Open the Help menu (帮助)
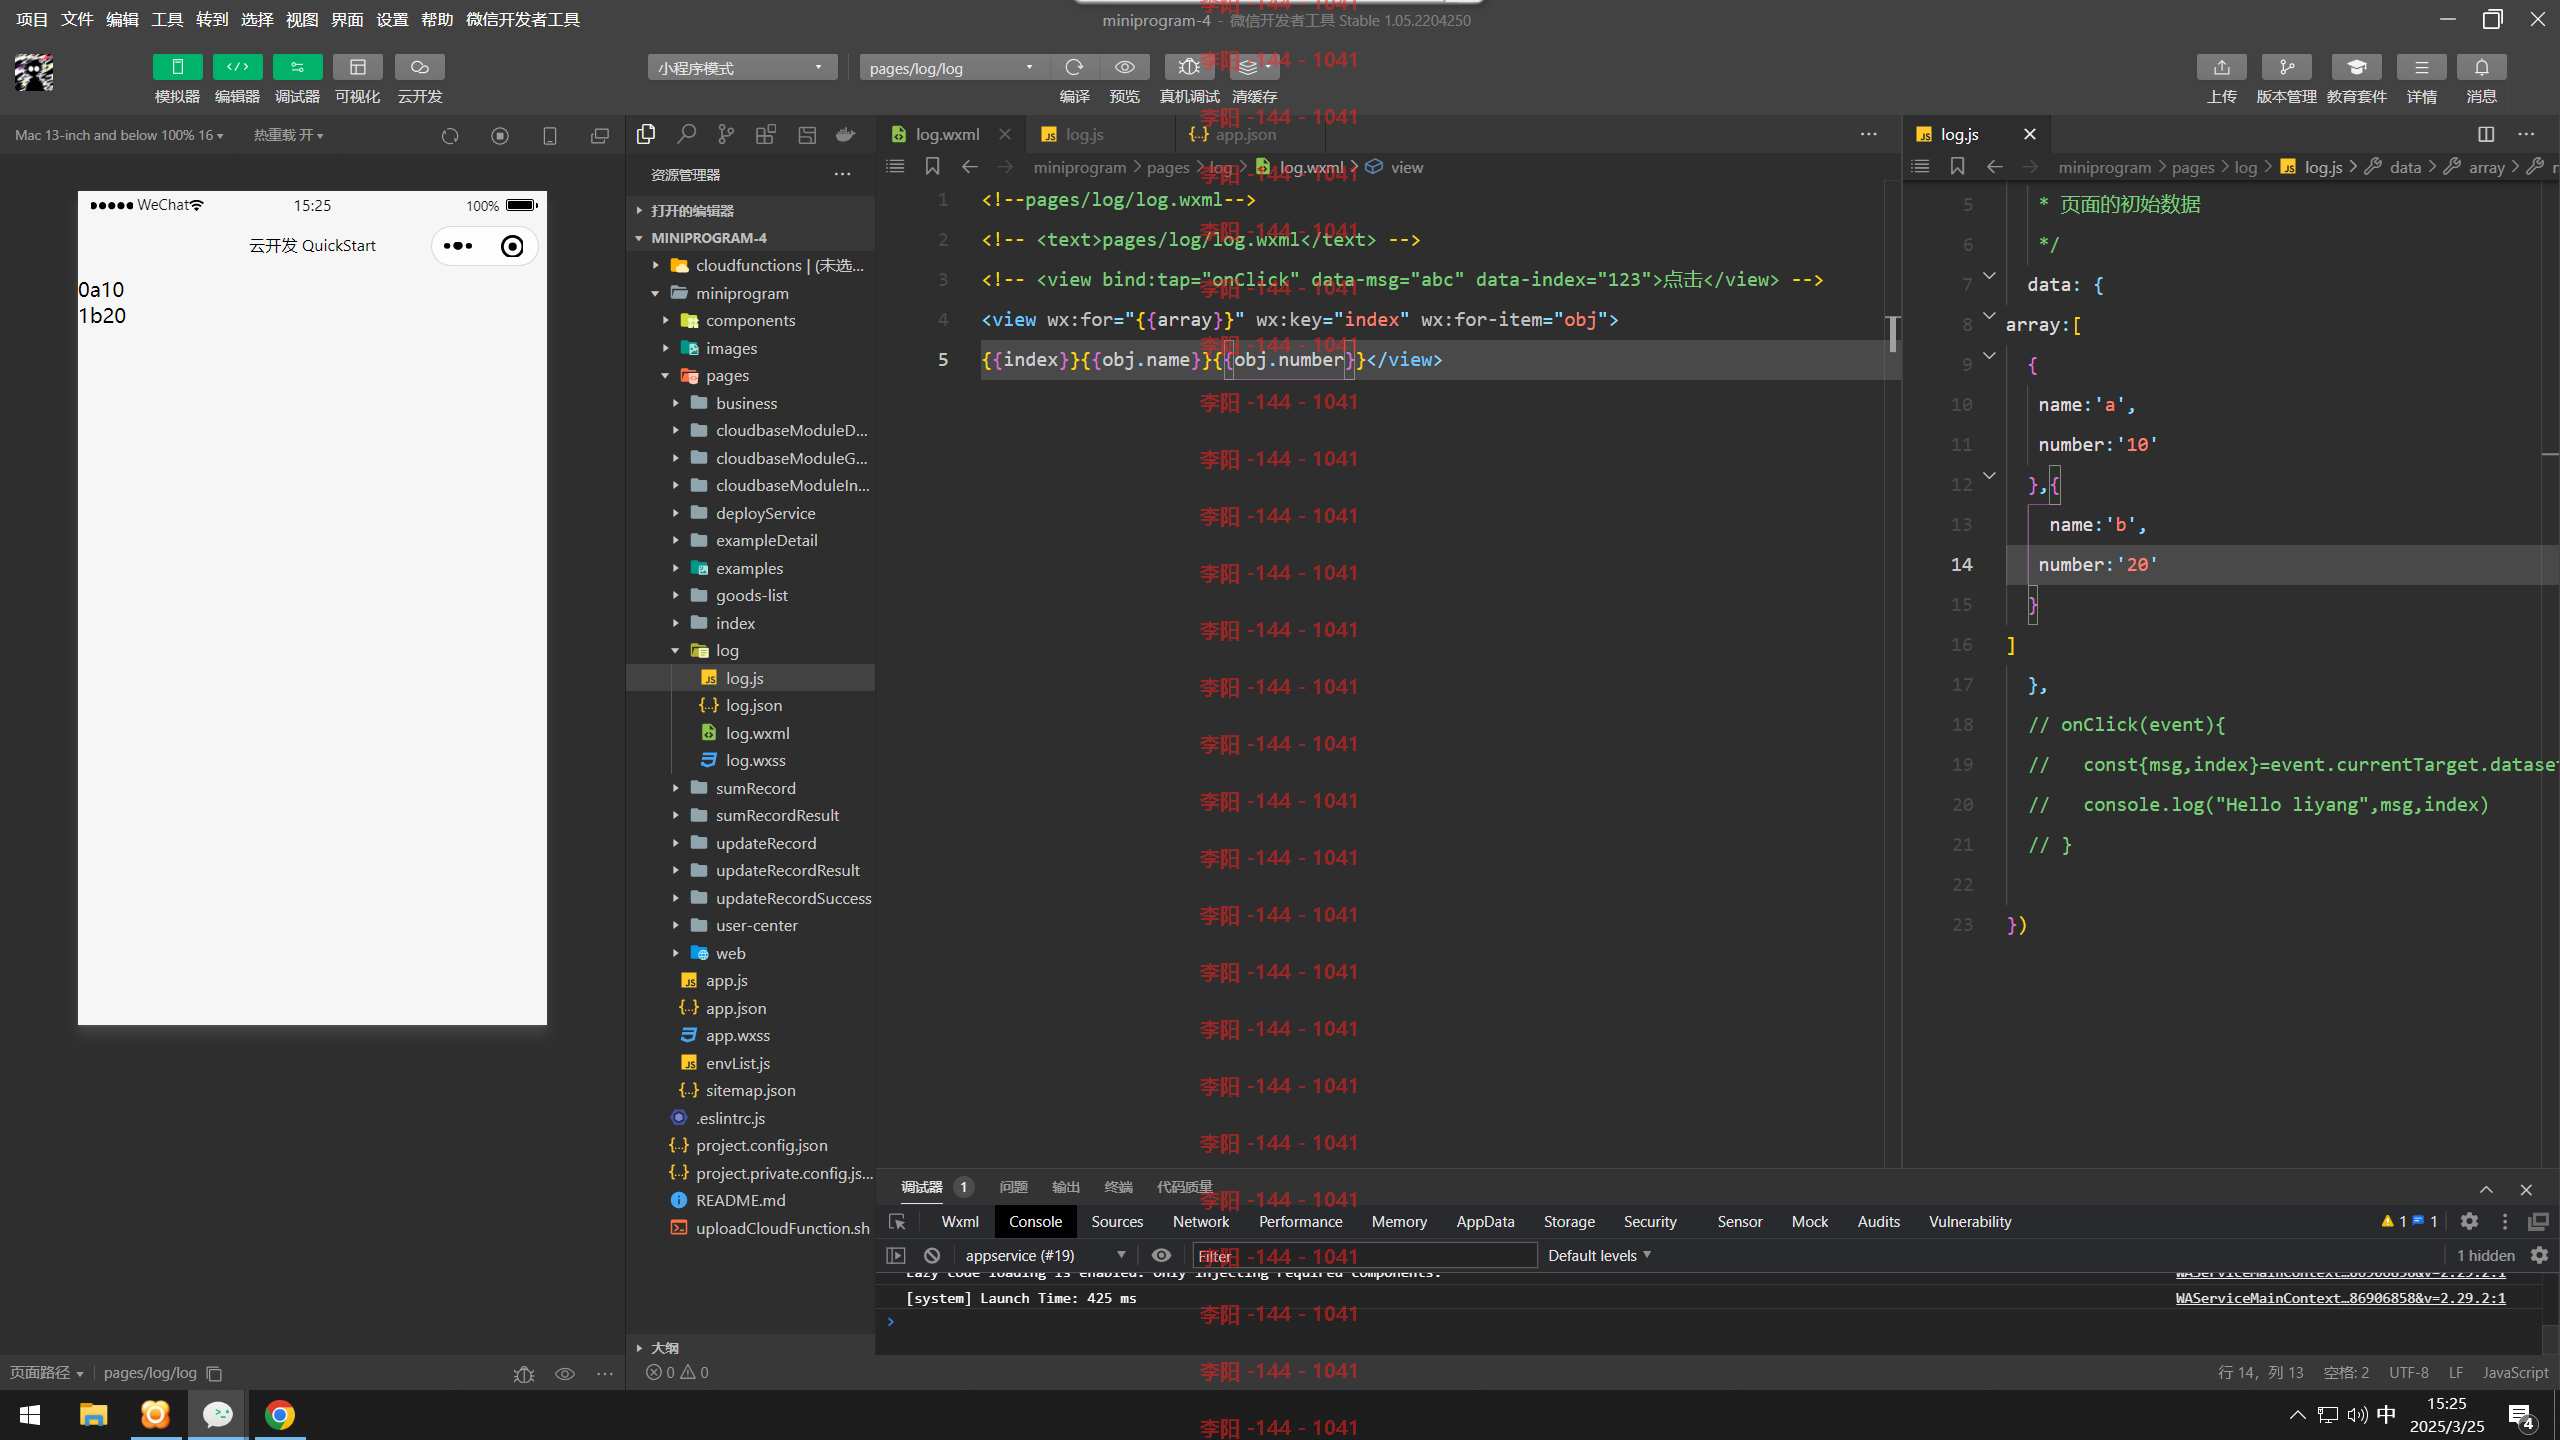 click(x=437, y=19)
